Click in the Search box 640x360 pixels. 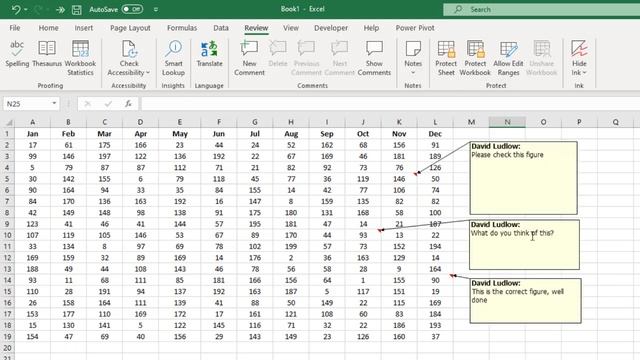pos(541,9)
